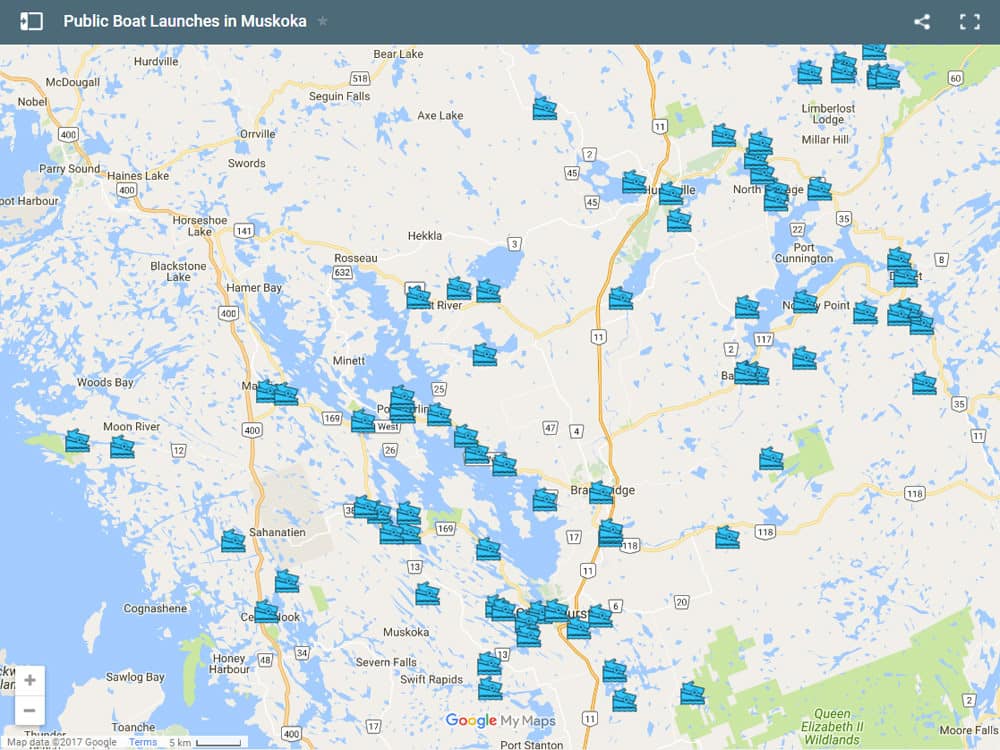The height and width of the screenshot is (750, 1000).
Task: Click boat launch marker right of North Portage
Action: (819, 189)
